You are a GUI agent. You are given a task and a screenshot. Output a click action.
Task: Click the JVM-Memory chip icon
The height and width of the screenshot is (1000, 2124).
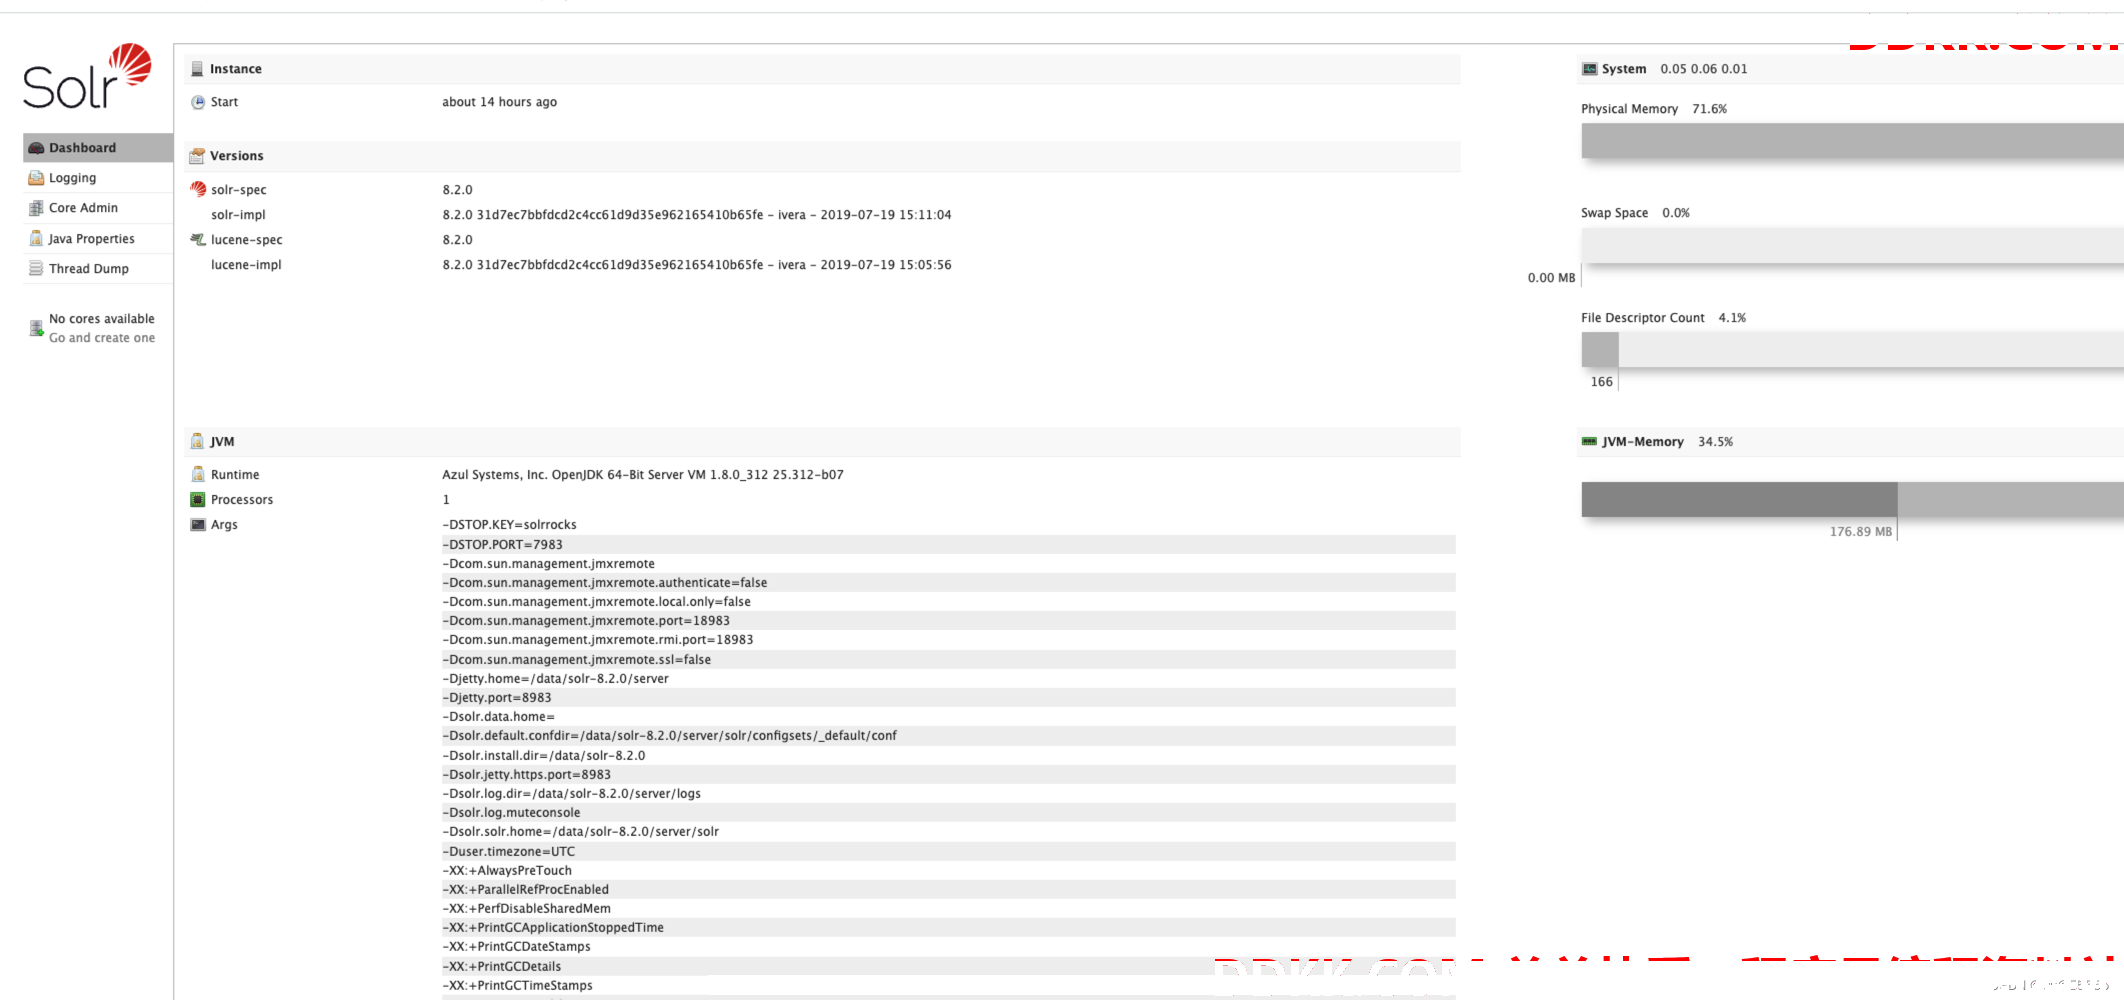1589,442
